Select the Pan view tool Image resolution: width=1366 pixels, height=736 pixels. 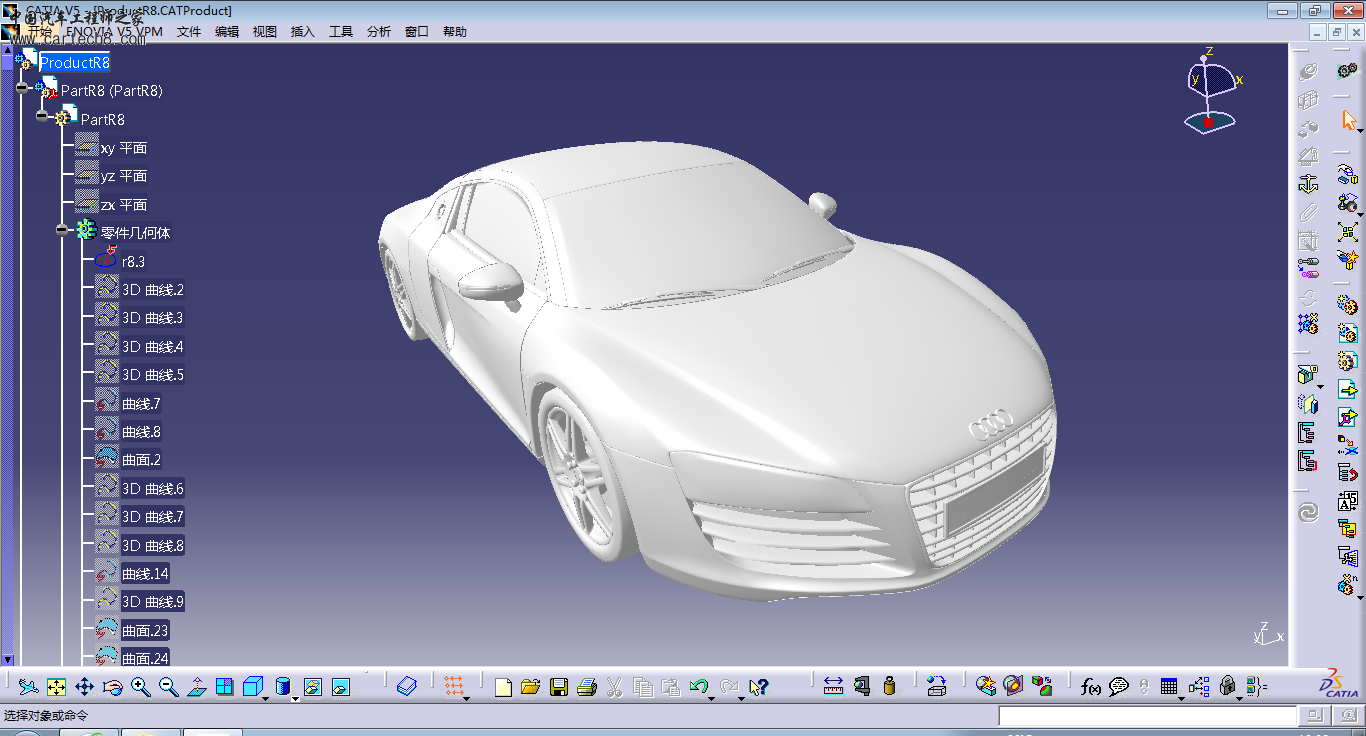[x=85, y=687]
